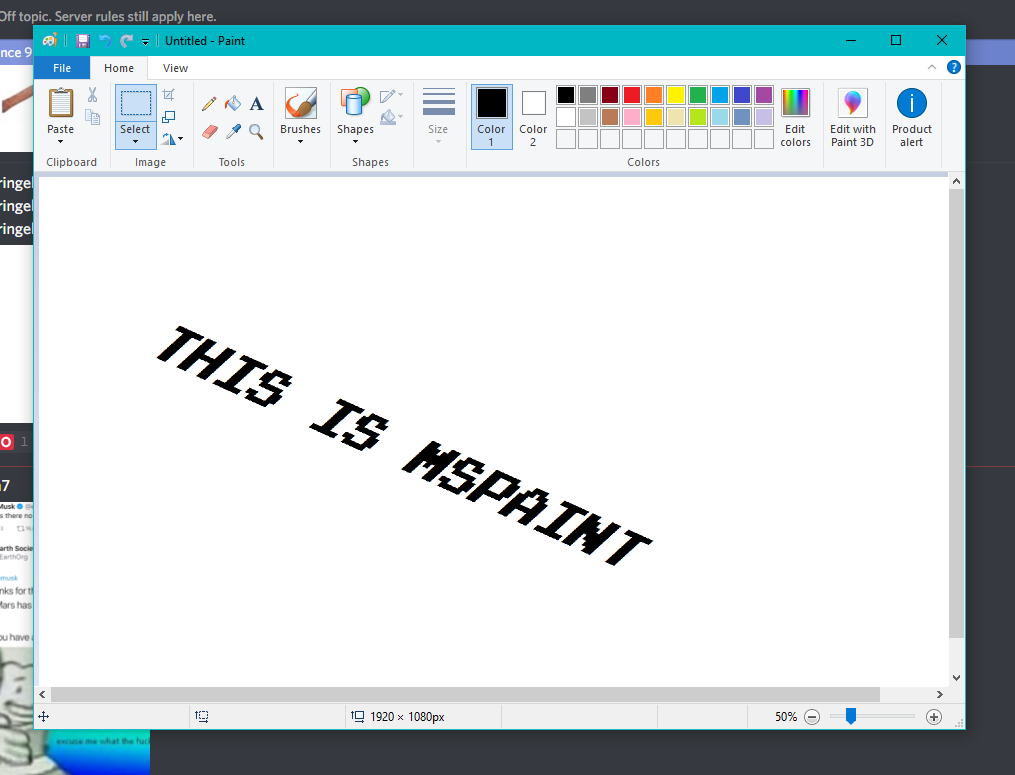Open the Paste options dropdown arrow

click(x=60, y=142)
